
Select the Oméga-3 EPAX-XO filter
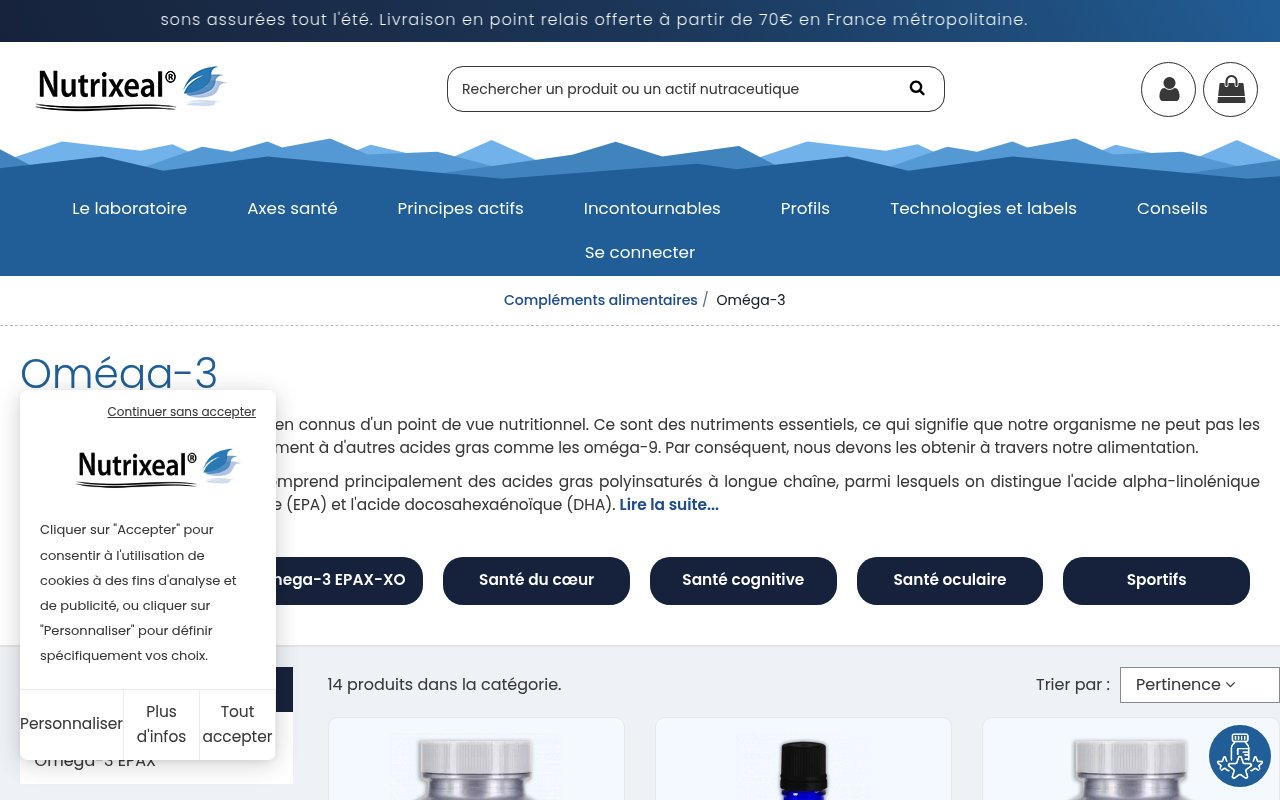(349, 581)
